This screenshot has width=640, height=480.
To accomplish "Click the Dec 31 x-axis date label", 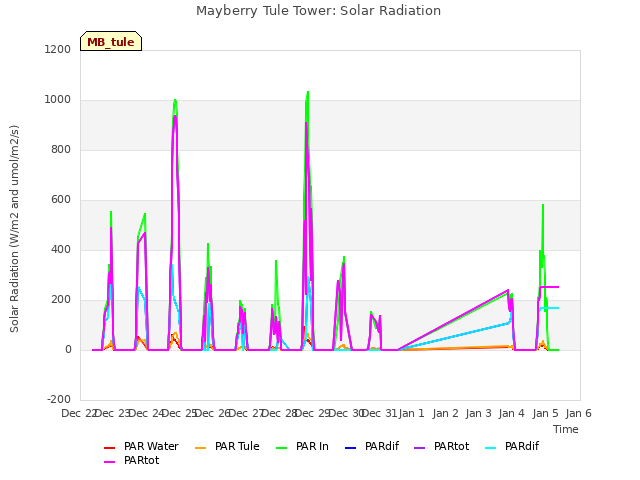I will click(x=380, y=413).
